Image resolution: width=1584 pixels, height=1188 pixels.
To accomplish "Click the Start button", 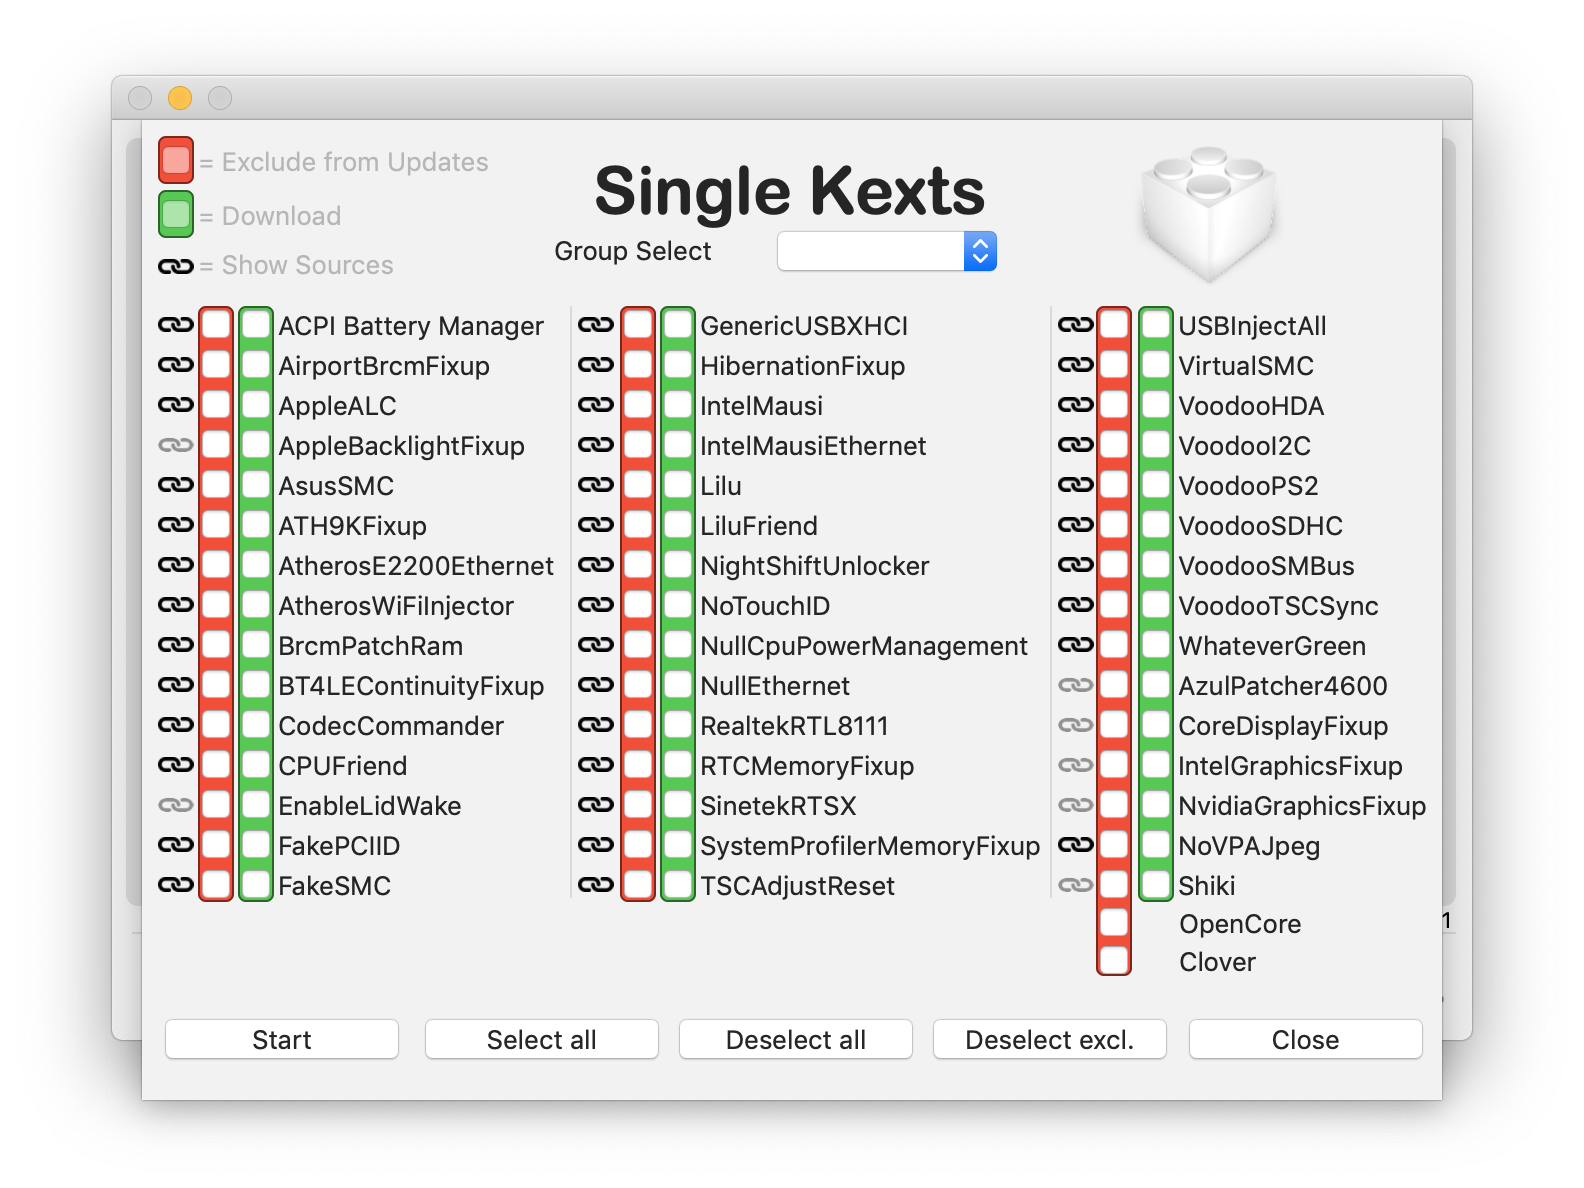I will click(282, 1039).
